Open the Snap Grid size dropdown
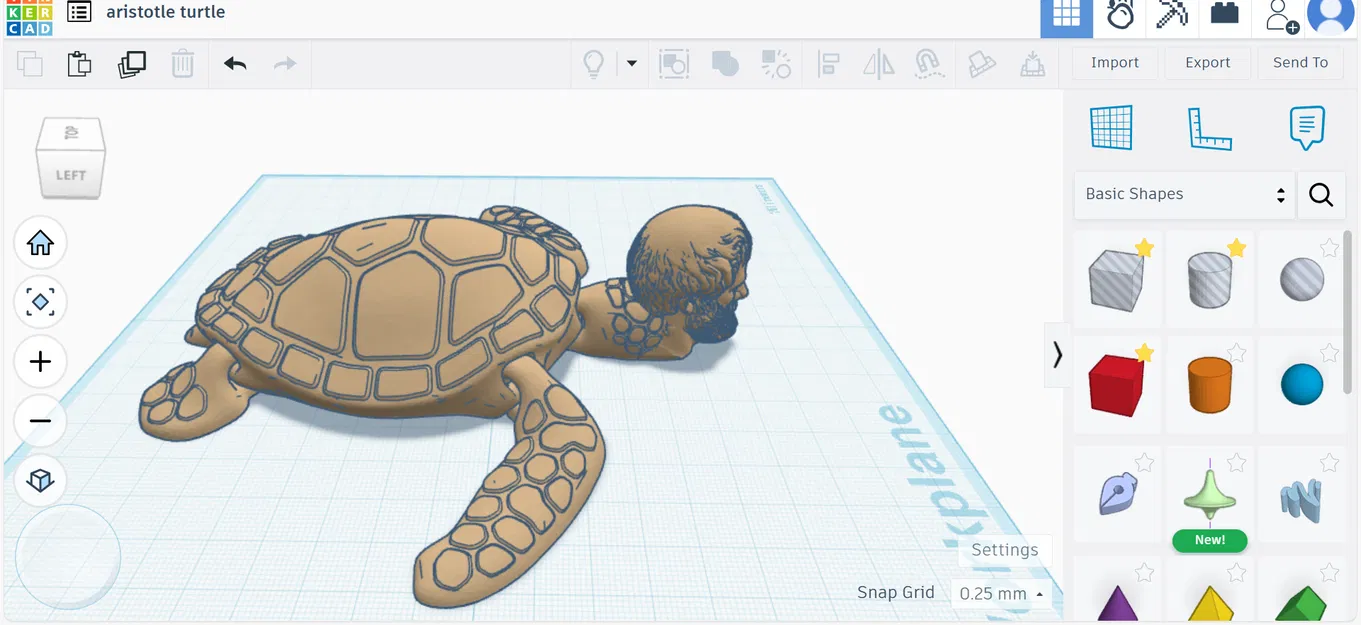 (1000, 593)
